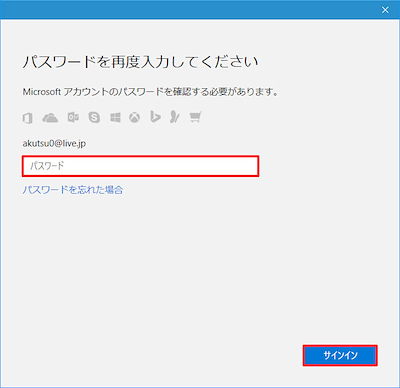Close the sign-in dialog with X
Screen dimensions: 400x388
385,10
